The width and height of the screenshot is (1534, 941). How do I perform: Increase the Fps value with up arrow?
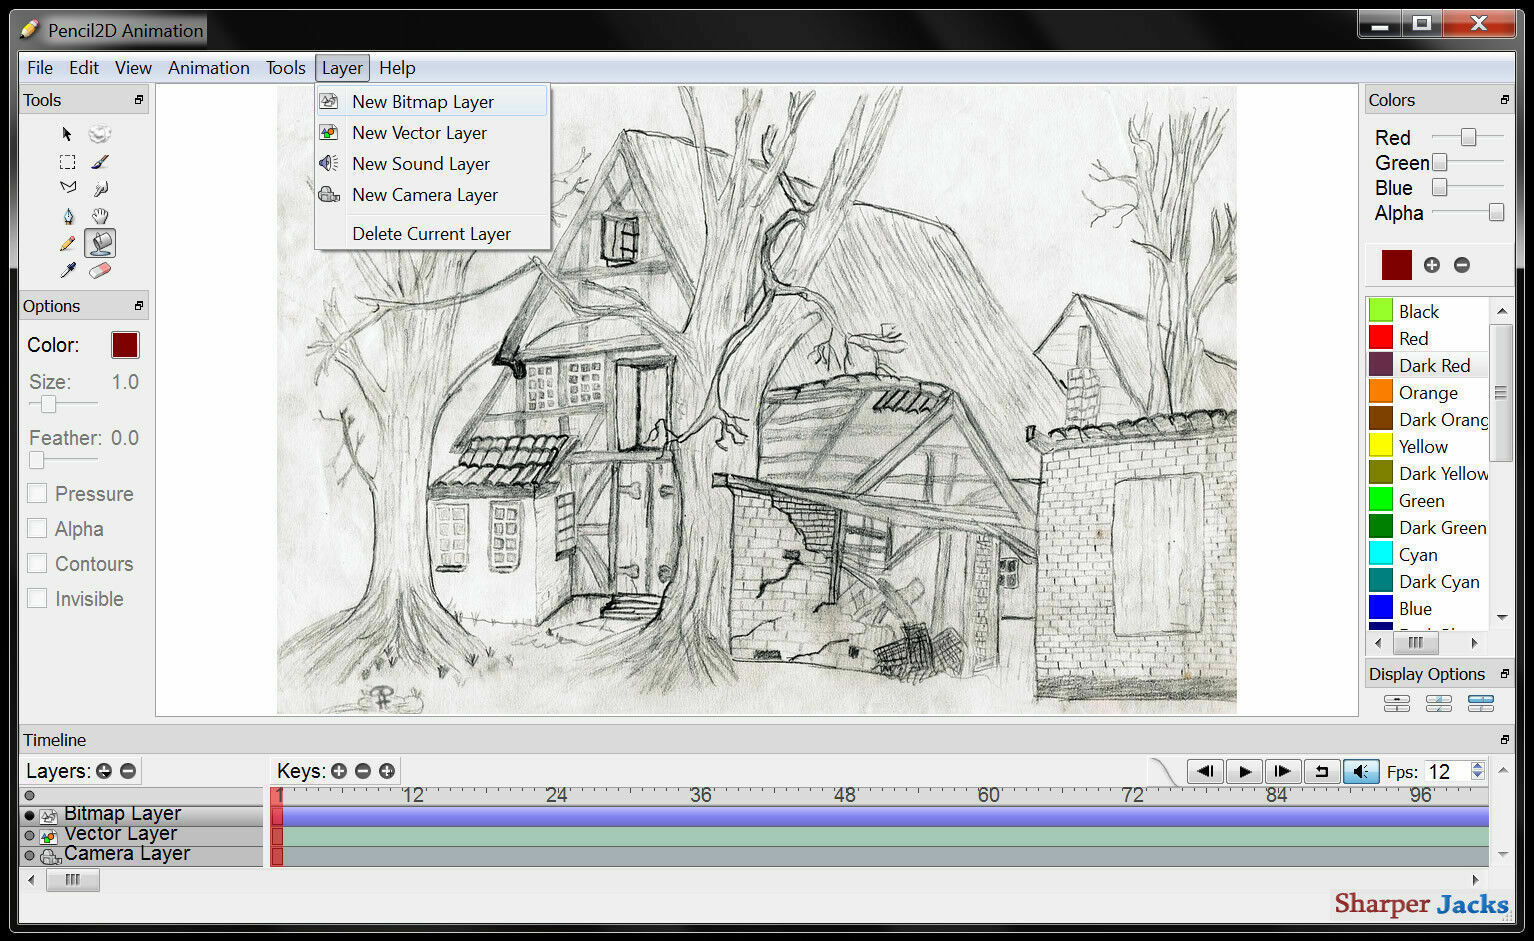pos(1477,766)
